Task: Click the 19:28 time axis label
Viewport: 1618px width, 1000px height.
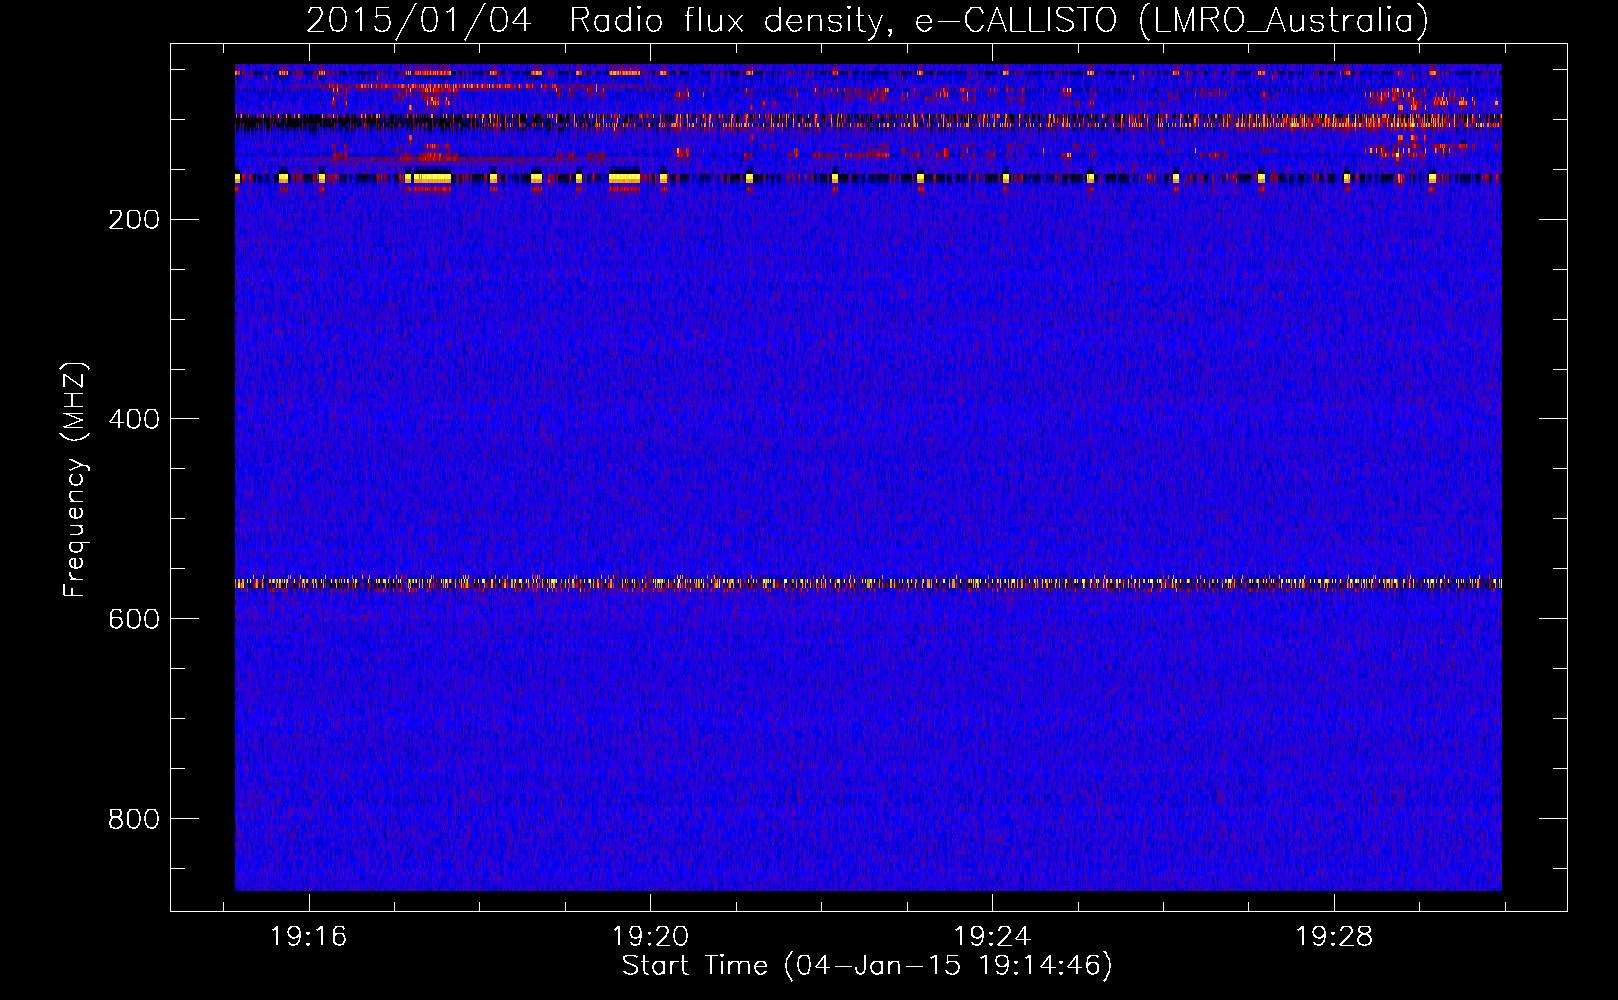Action: [x=1334, y=937]
